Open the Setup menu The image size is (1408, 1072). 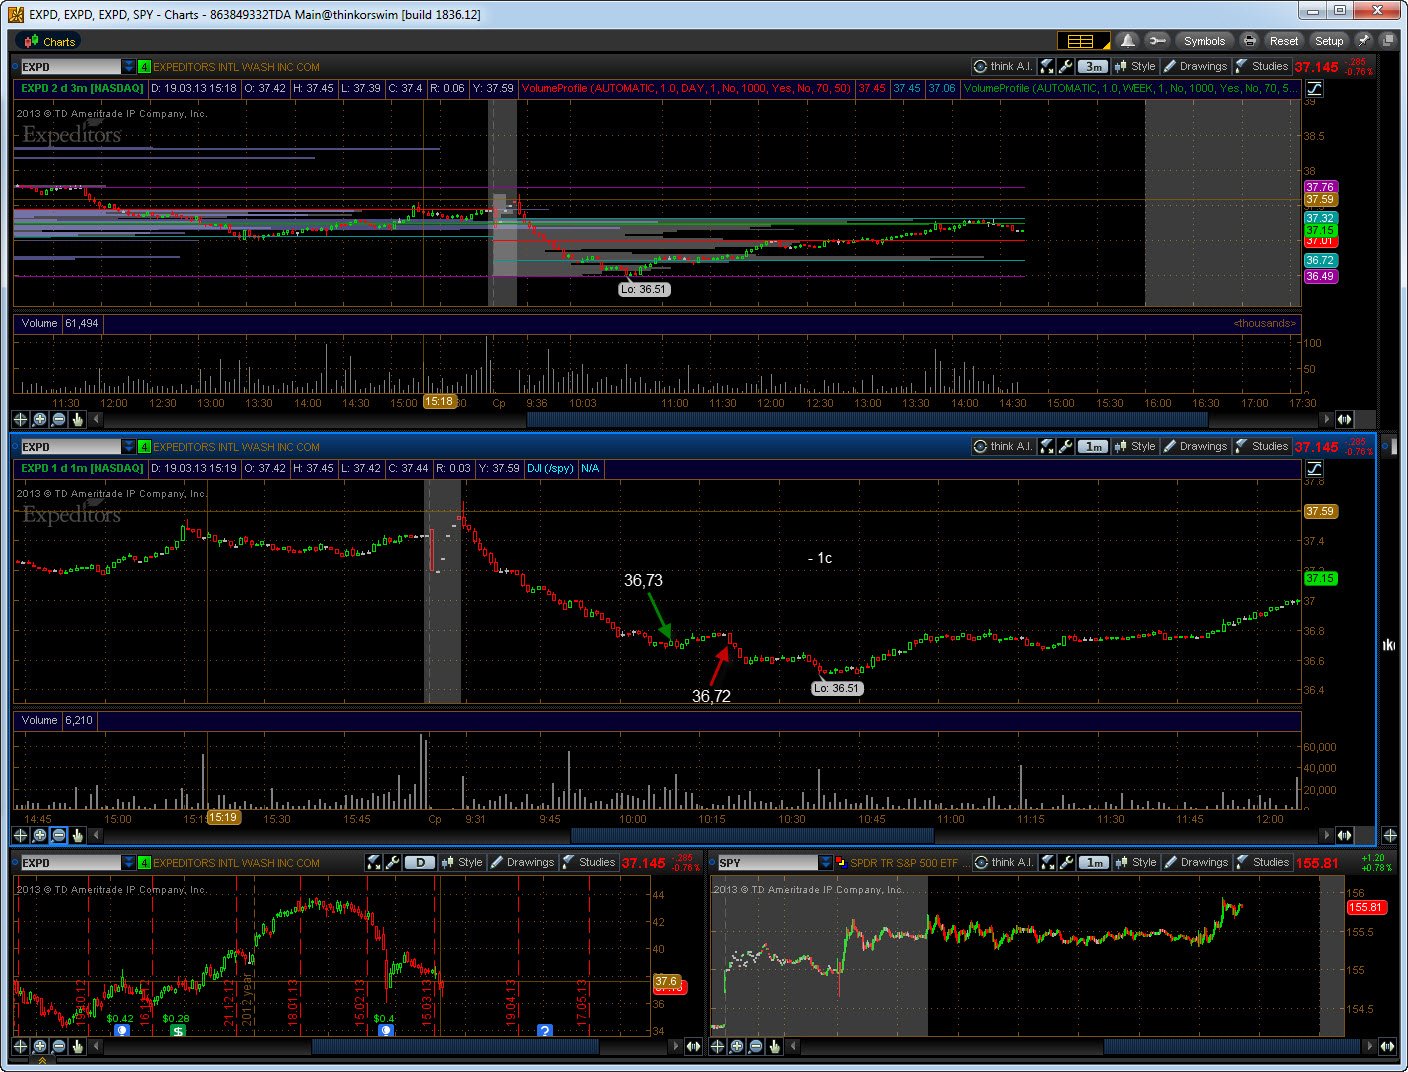pyautogui.click(x=1329, y=41)
